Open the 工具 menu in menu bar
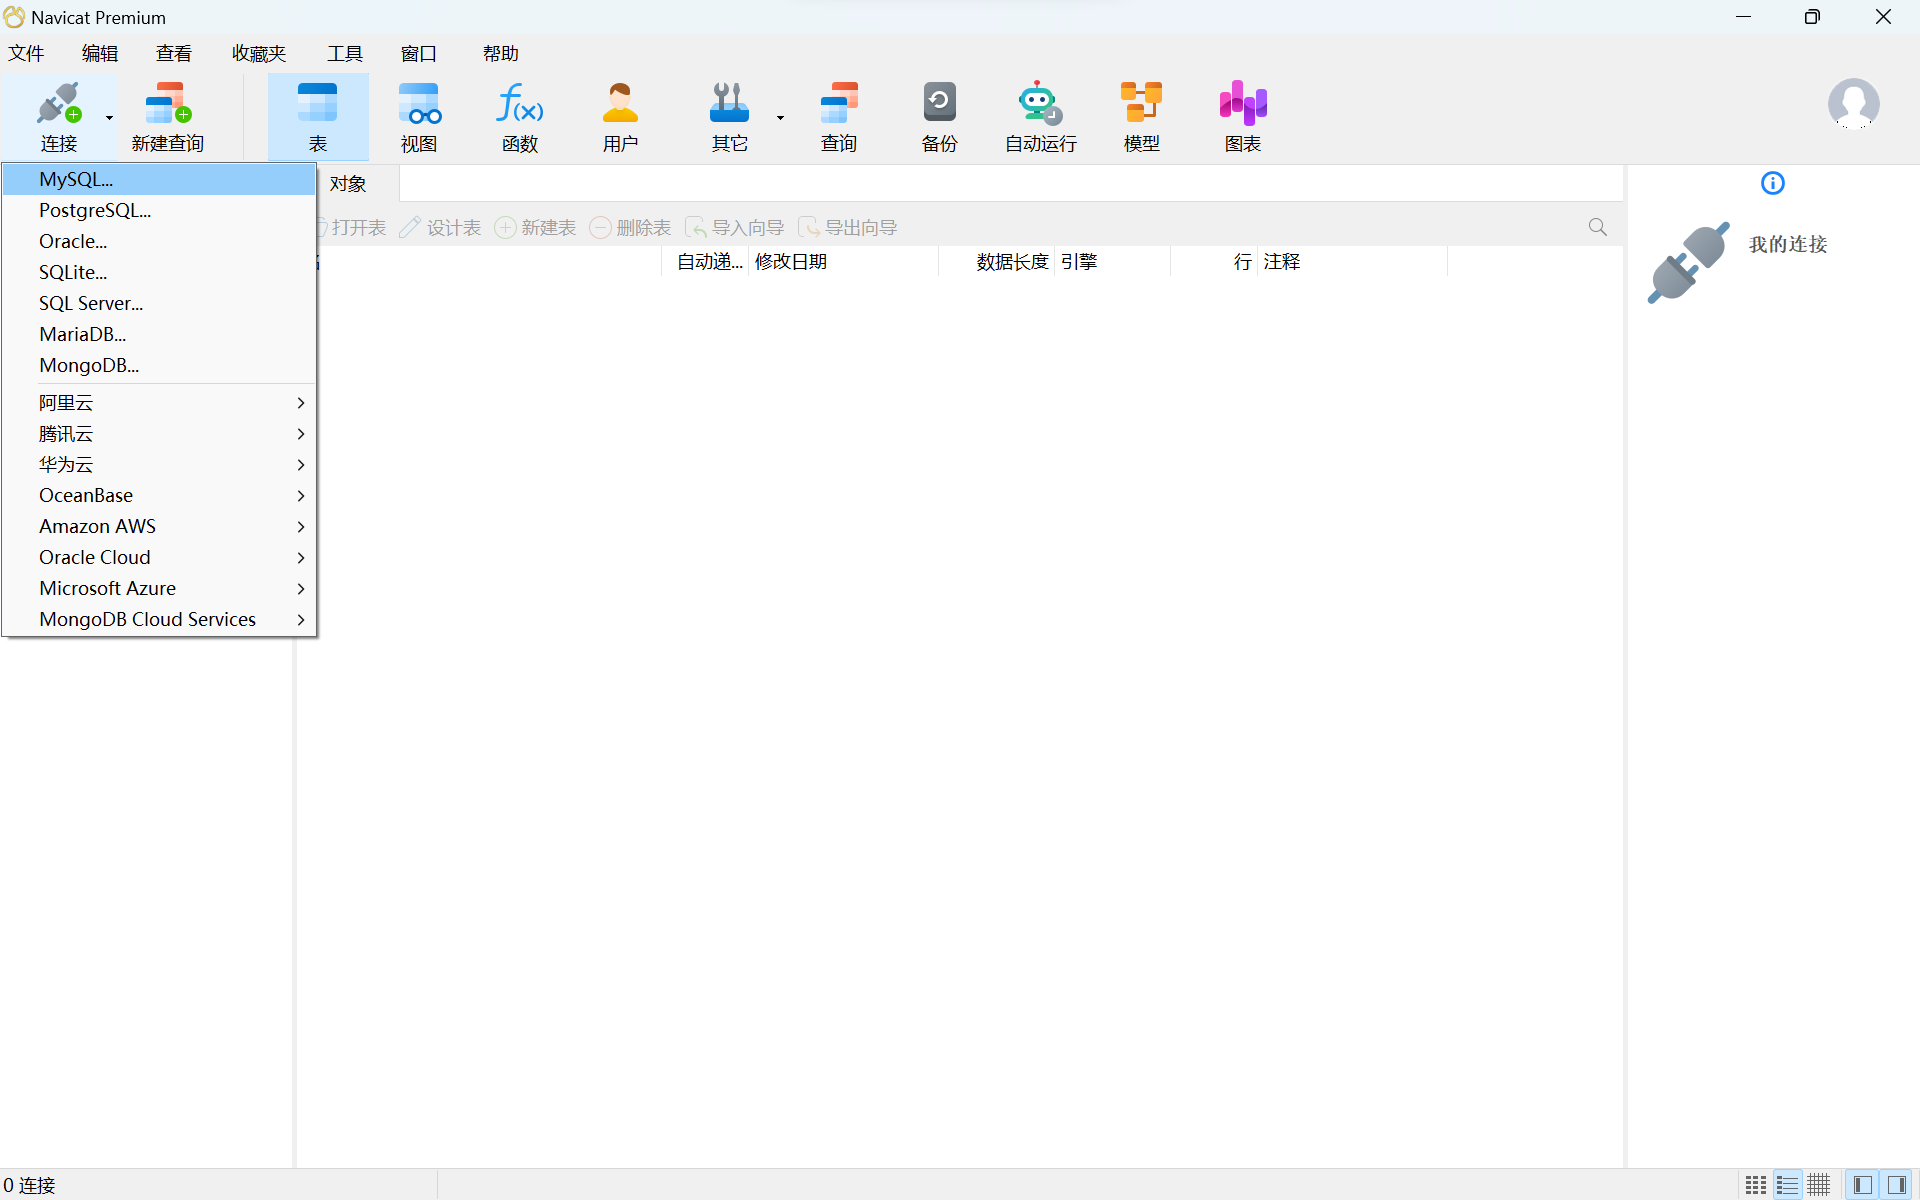The width and height of the screenshot is (1920, 1200). (x=344, y=54)
